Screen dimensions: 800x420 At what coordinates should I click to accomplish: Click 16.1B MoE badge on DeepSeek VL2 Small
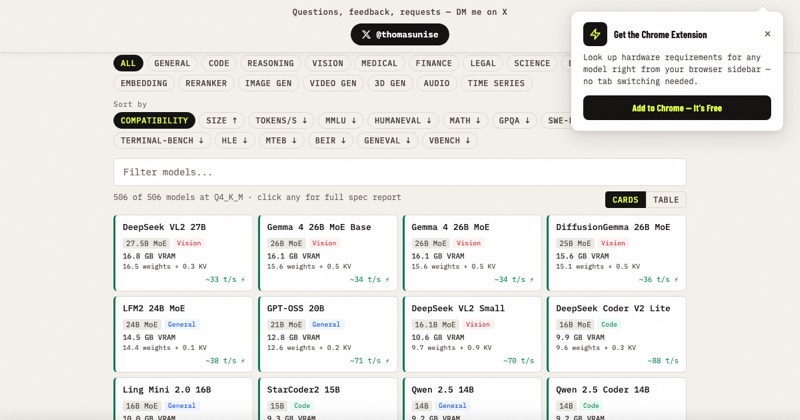(x=435, y=325)
